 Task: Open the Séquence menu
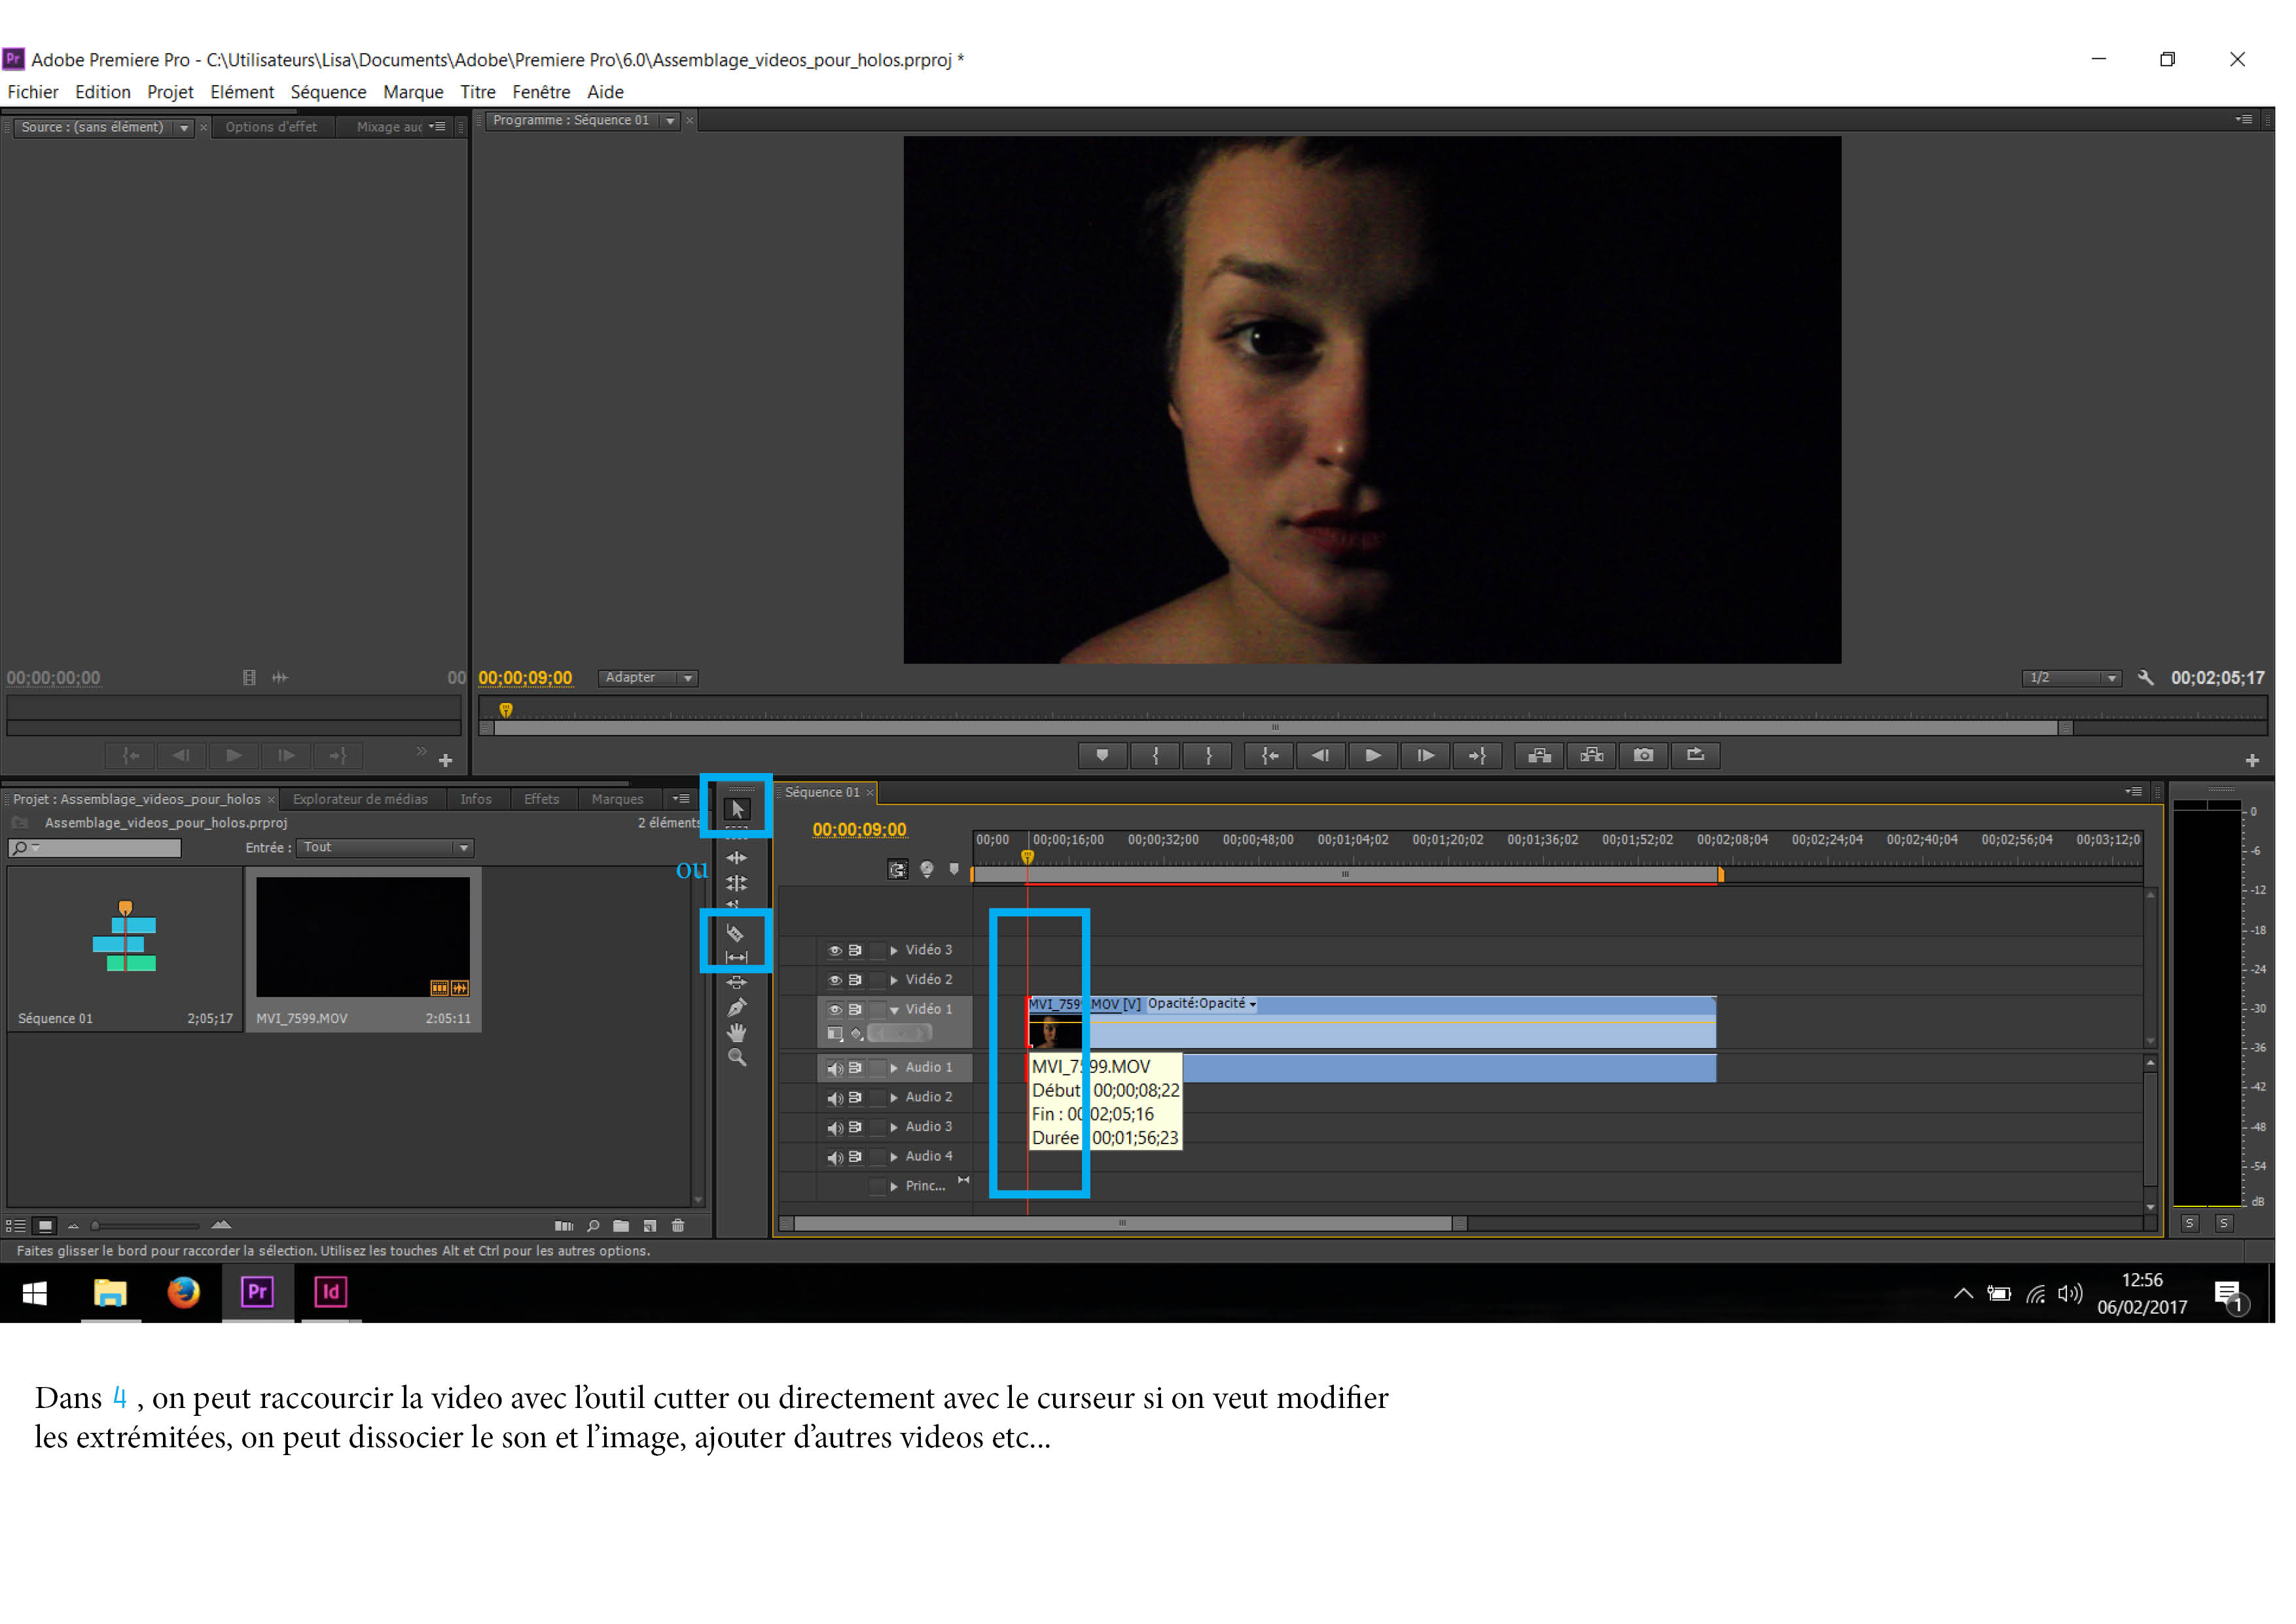point(328,92)
